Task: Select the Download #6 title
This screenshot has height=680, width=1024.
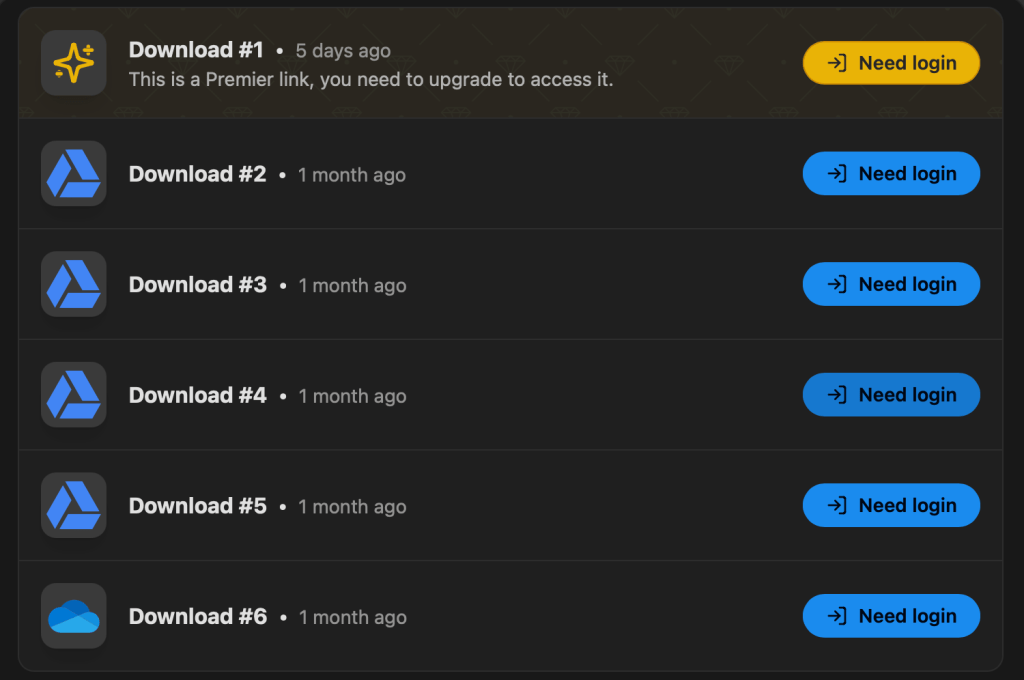Action: (198, 616)
